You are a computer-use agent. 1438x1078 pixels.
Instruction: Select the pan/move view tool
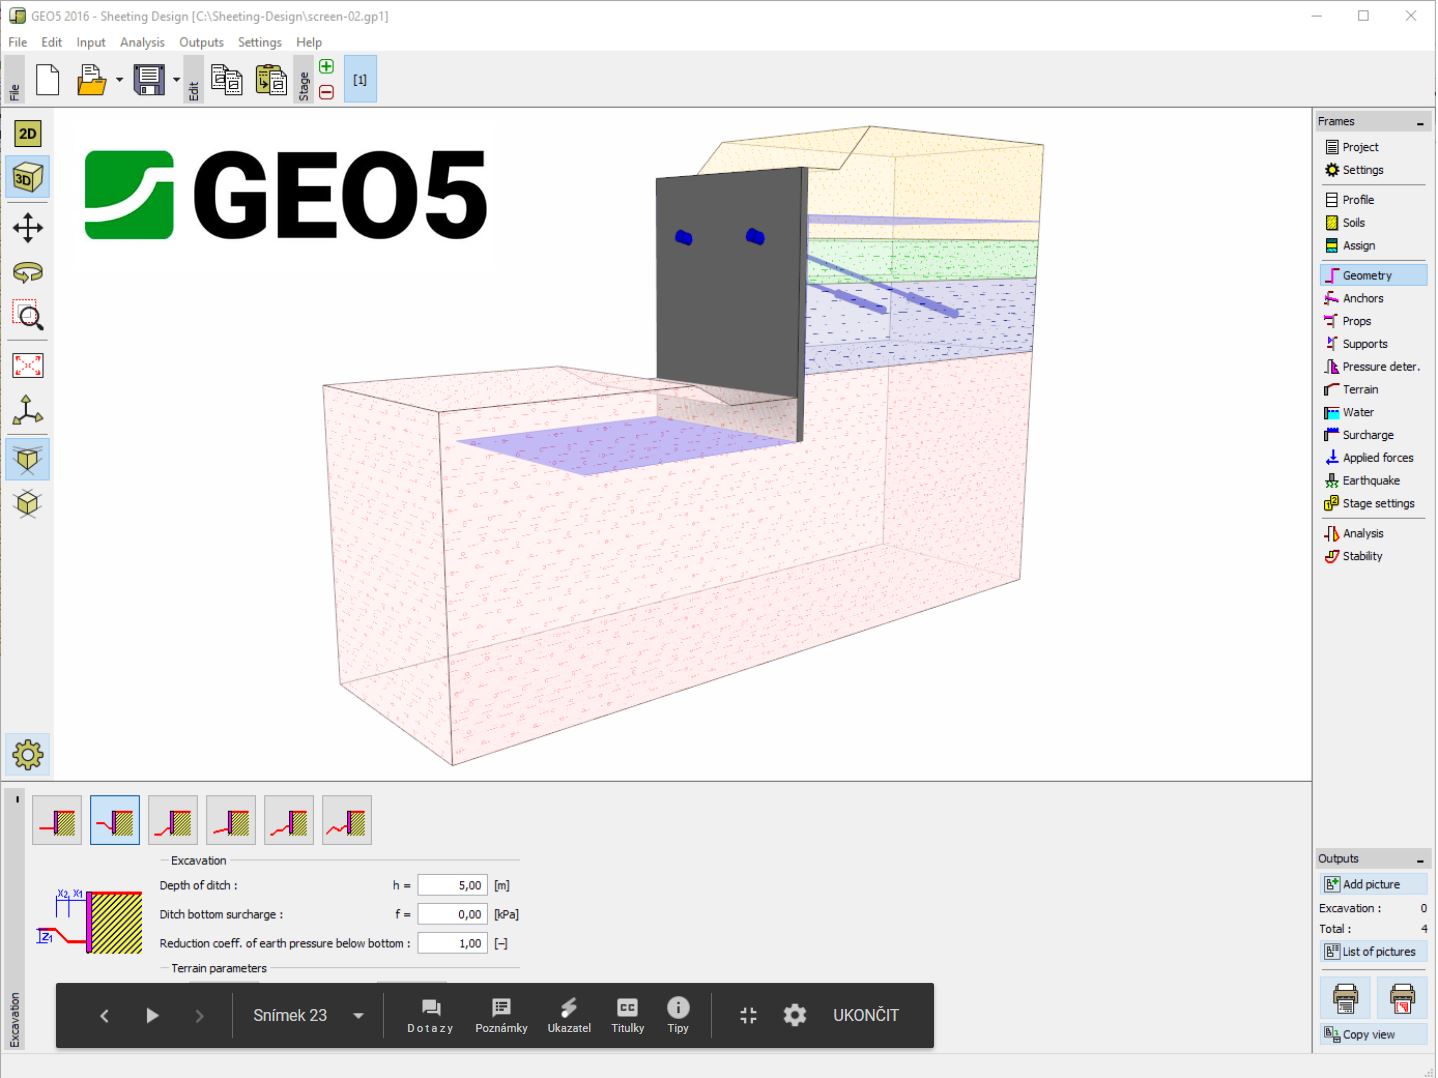[27, 228]
